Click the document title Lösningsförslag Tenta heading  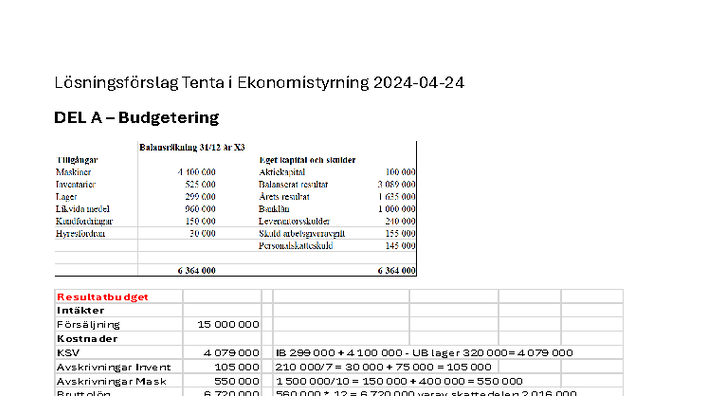click(259, 83)
